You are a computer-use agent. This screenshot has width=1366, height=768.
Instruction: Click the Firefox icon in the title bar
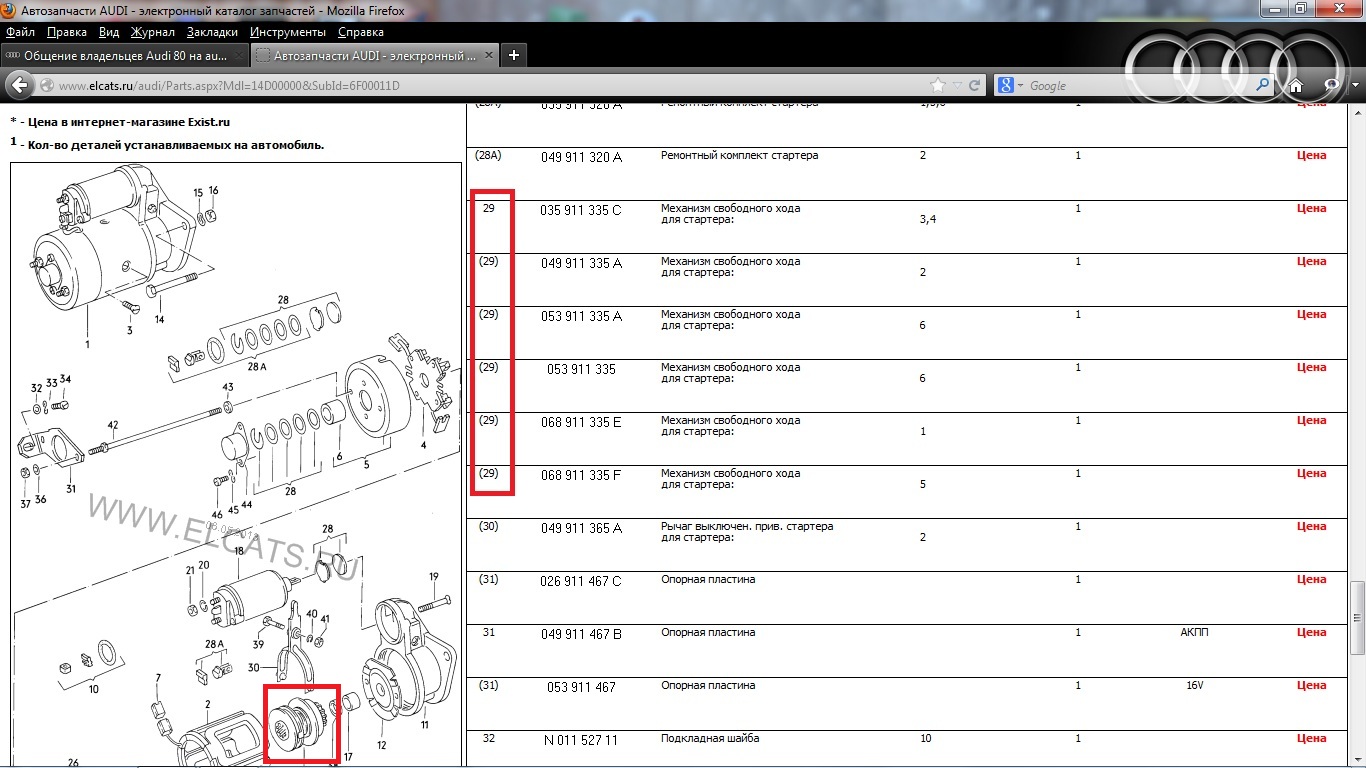coord(11,10)
